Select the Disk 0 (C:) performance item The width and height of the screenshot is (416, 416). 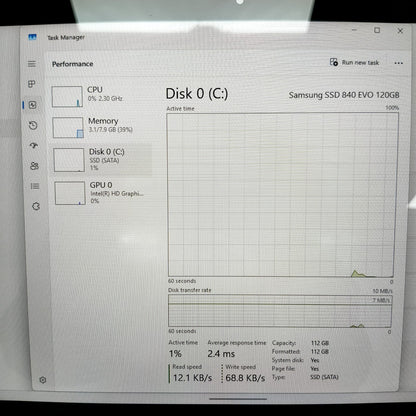pyautogui.click(x=102, y=160)
